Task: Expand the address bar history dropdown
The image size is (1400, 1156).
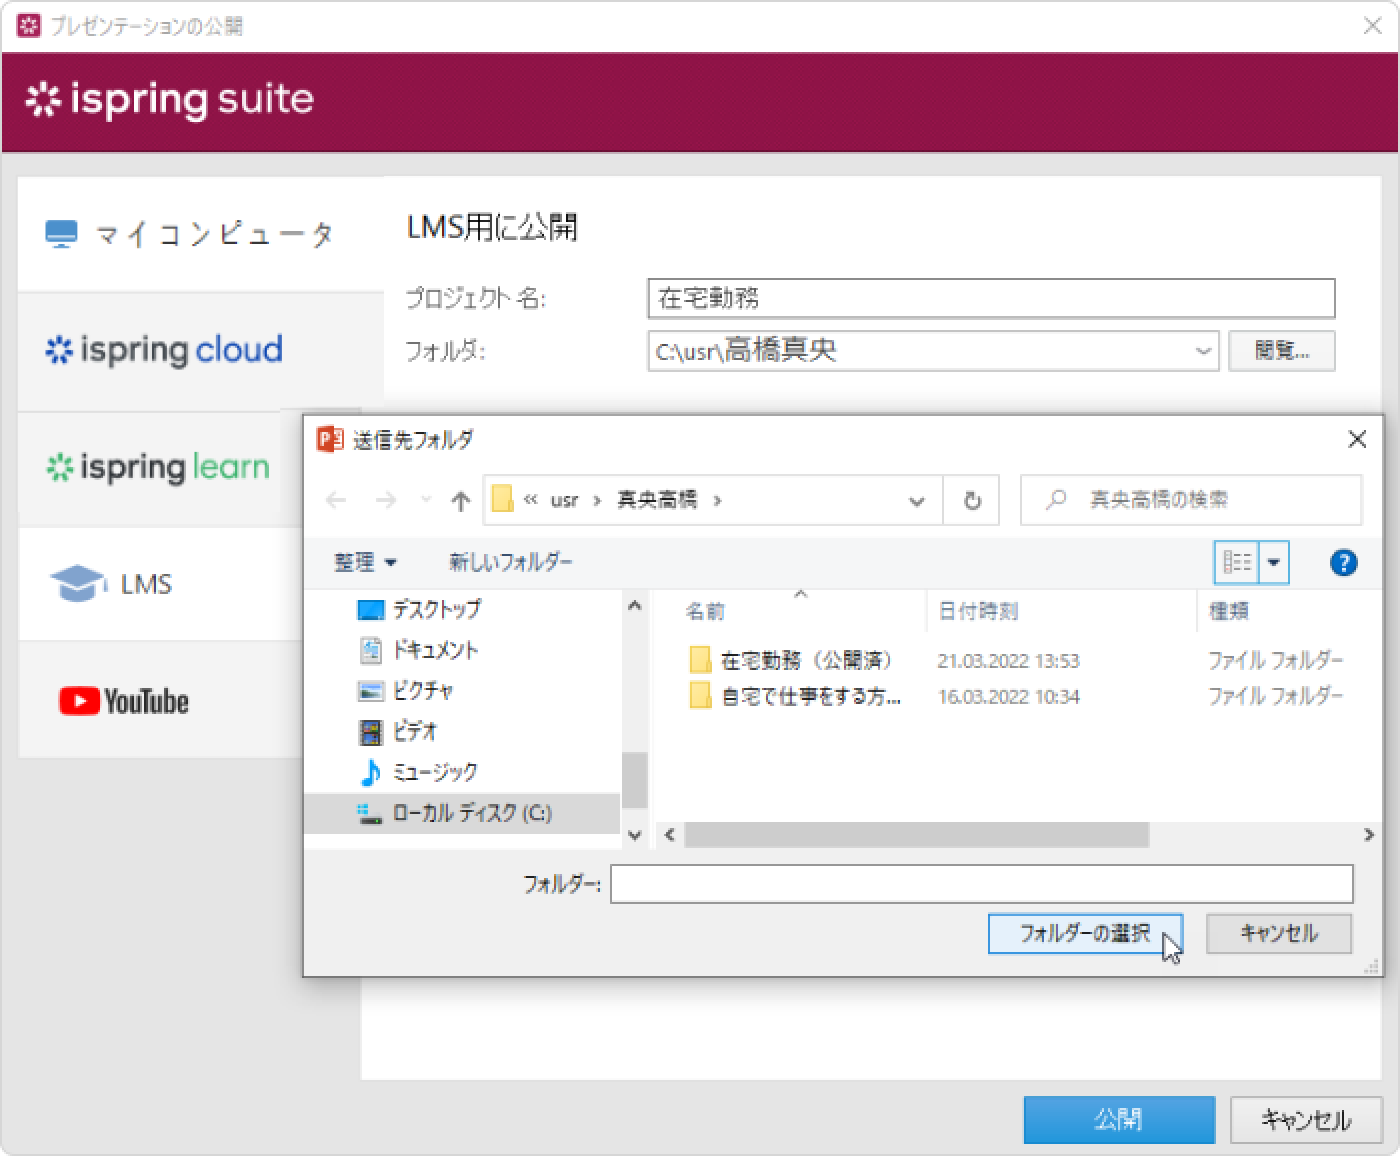Action: (916, 500)
